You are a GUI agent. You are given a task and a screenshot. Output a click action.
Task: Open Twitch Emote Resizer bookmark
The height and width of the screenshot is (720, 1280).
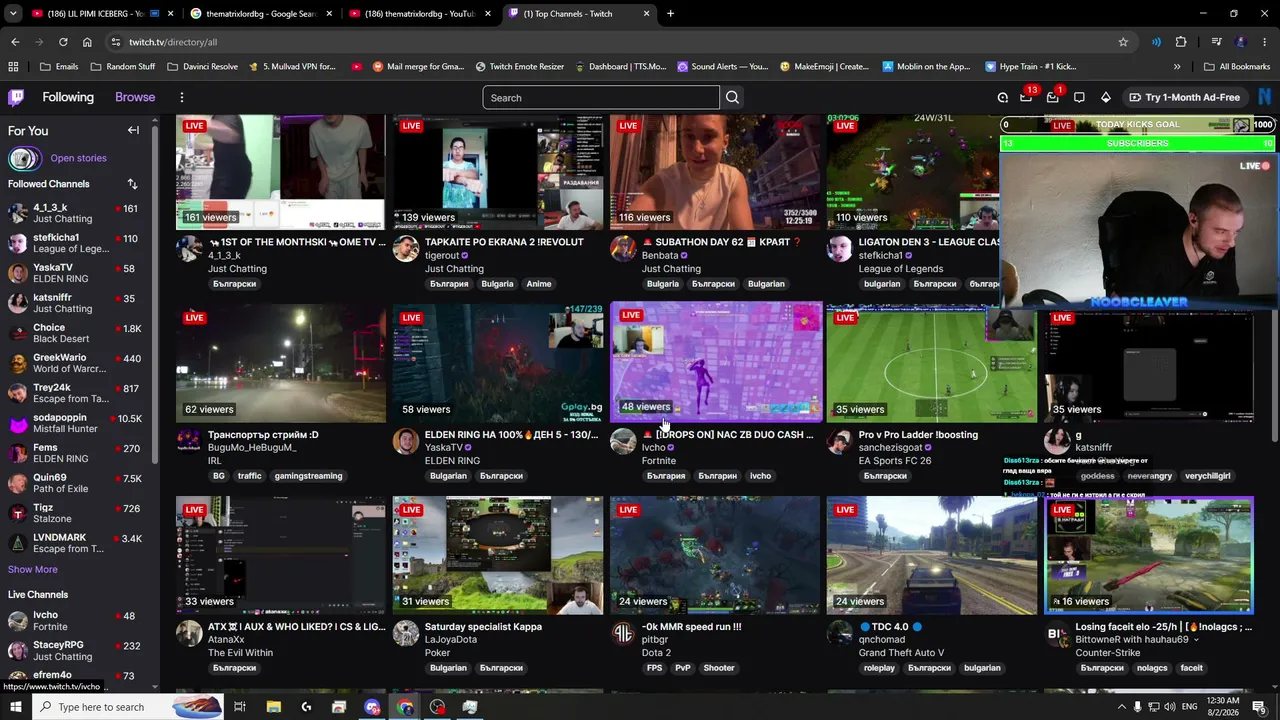pos(520,67)
